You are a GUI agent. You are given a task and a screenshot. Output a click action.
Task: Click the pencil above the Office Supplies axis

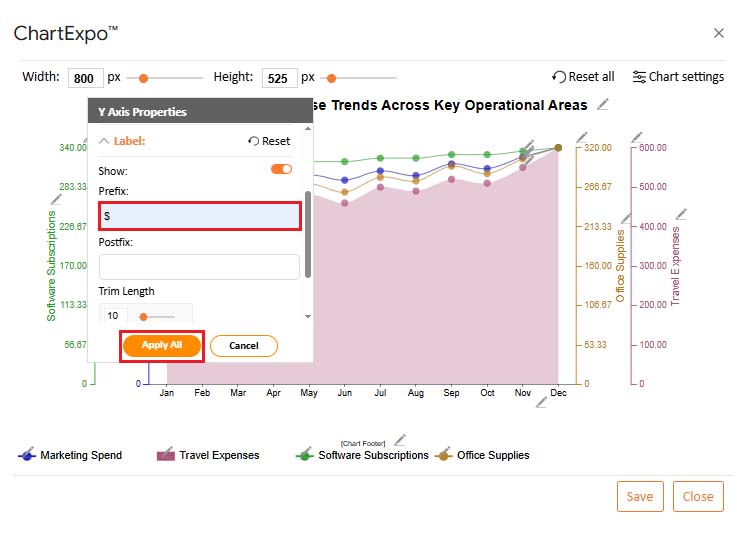point(583,136)
